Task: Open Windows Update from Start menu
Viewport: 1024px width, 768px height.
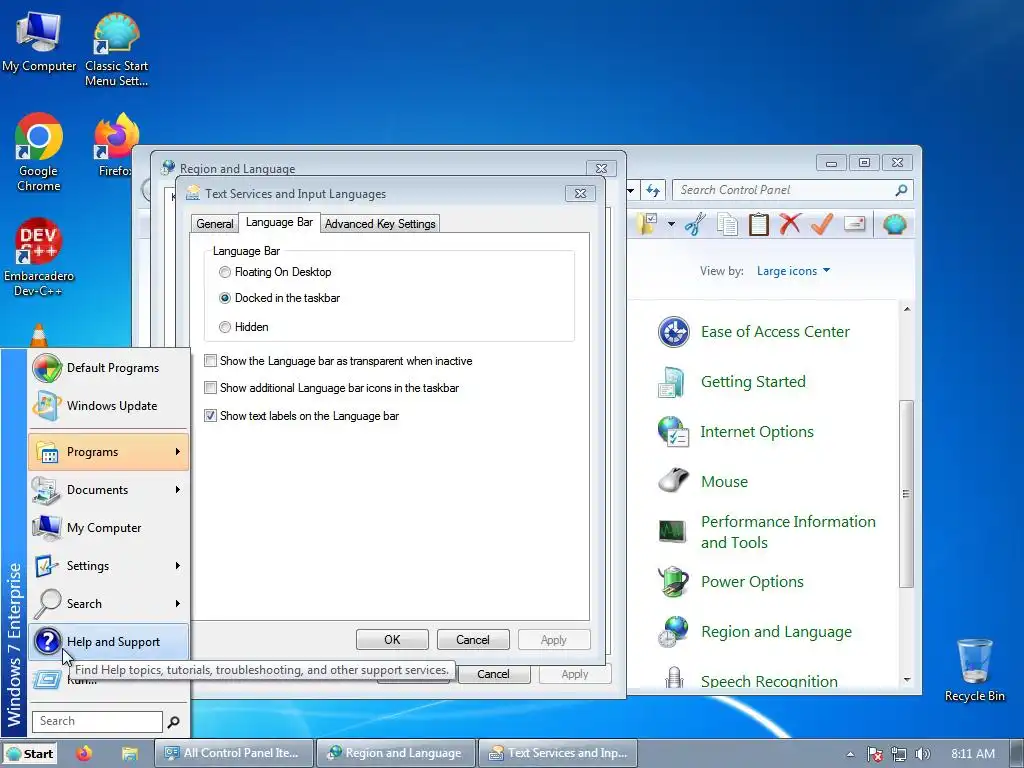Action: [109, 406]
